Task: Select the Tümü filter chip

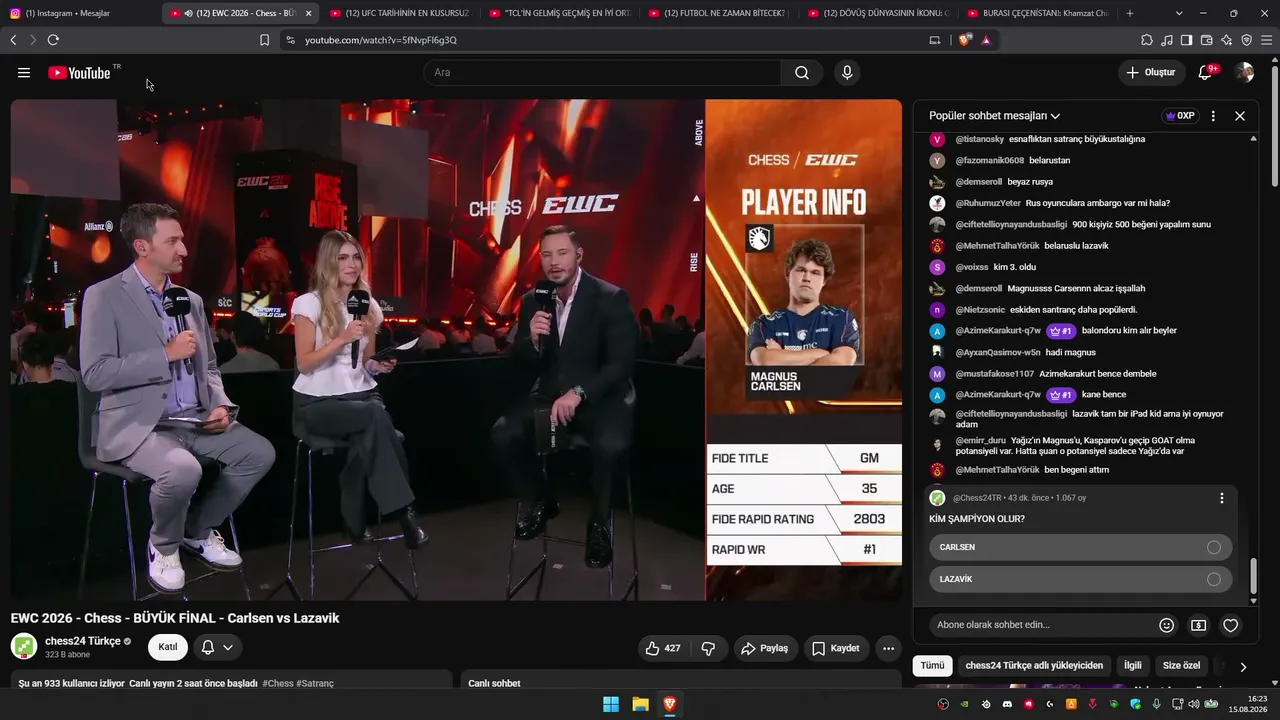Action: [932, 666]
